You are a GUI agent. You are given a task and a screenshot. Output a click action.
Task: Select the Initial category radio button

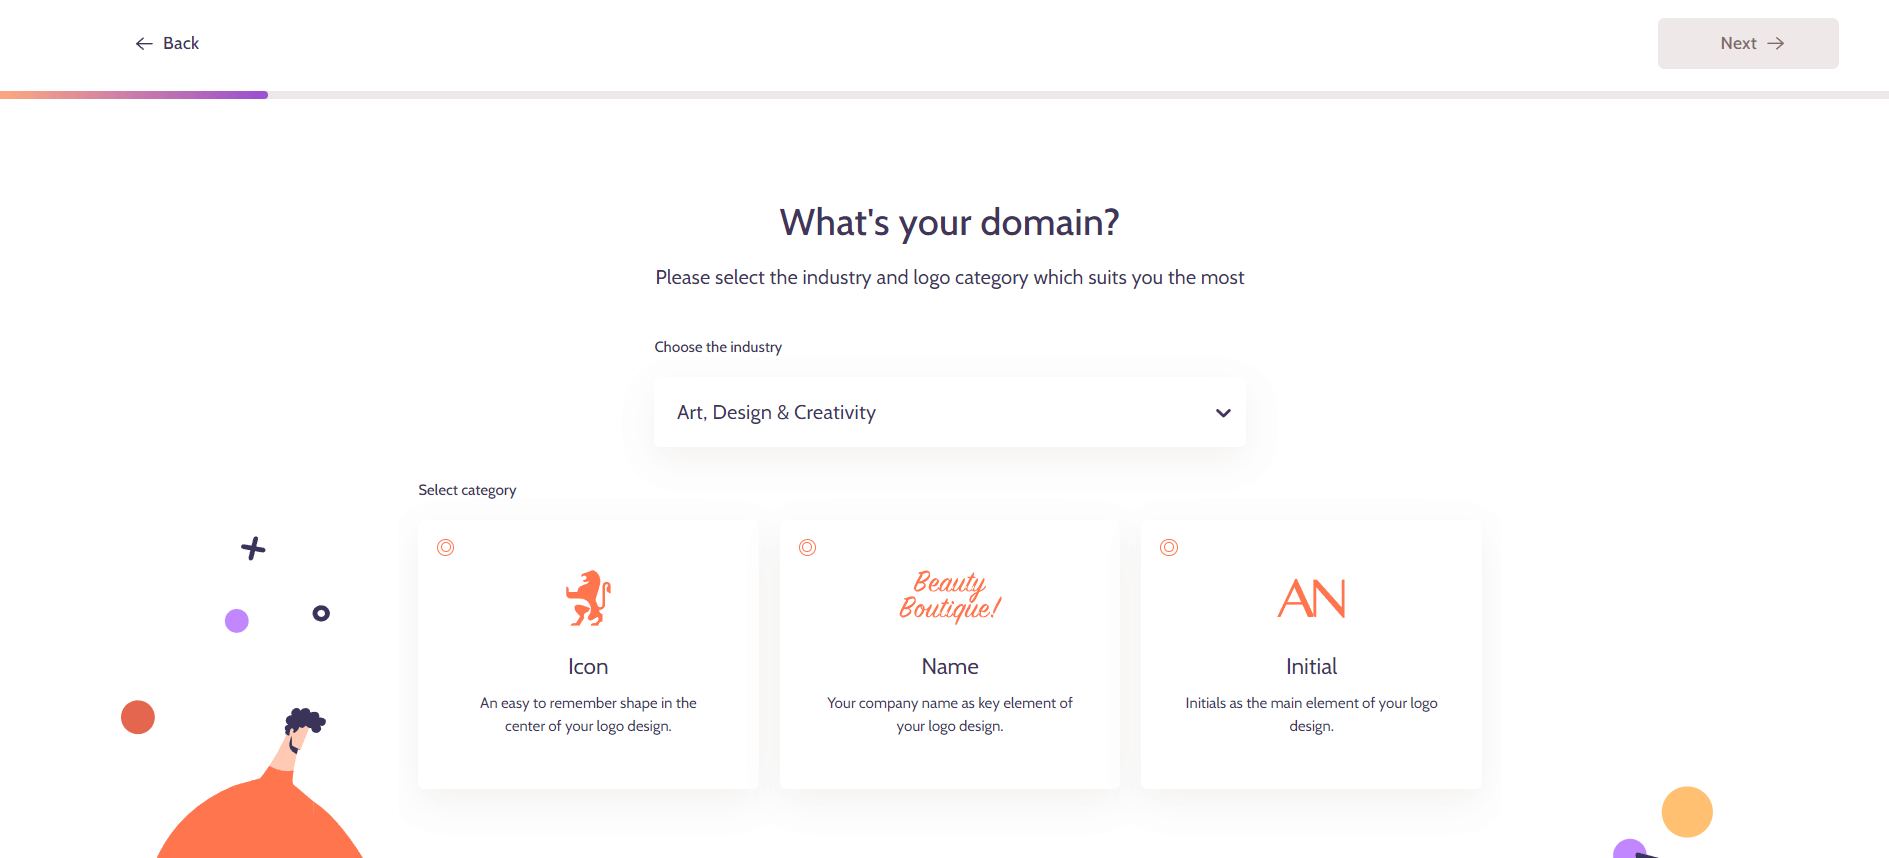[1169, 547]
